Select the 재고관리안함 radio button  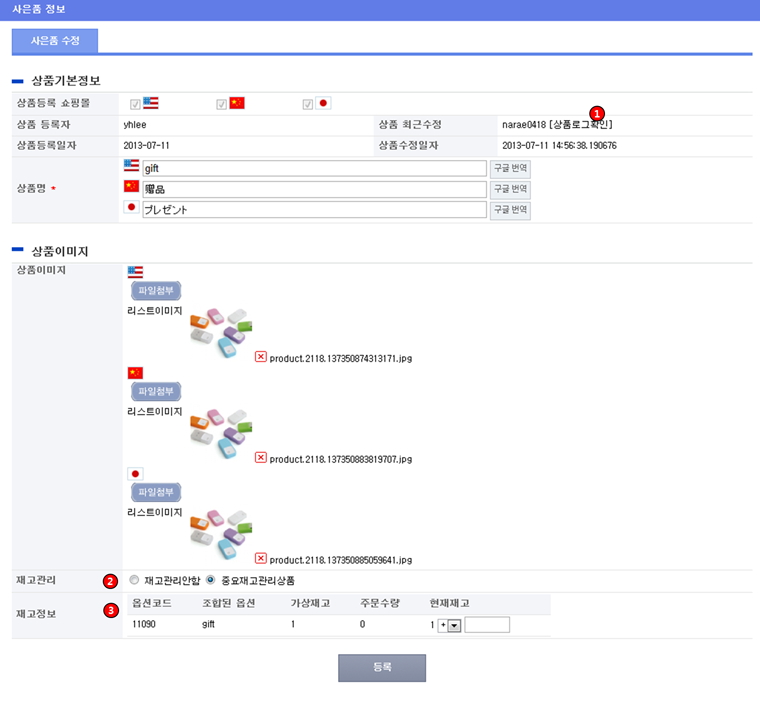[x=135, y=580]
